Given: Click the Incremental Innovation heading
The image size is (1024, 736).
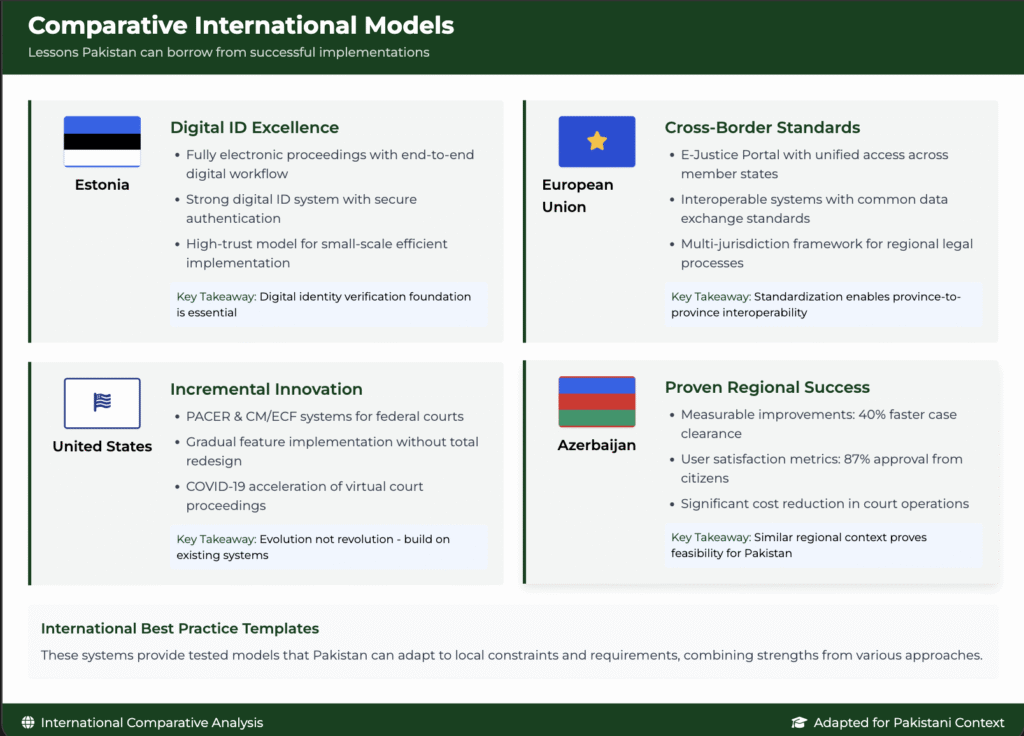Looking at the screenshot, I should [x=266, y=389].
